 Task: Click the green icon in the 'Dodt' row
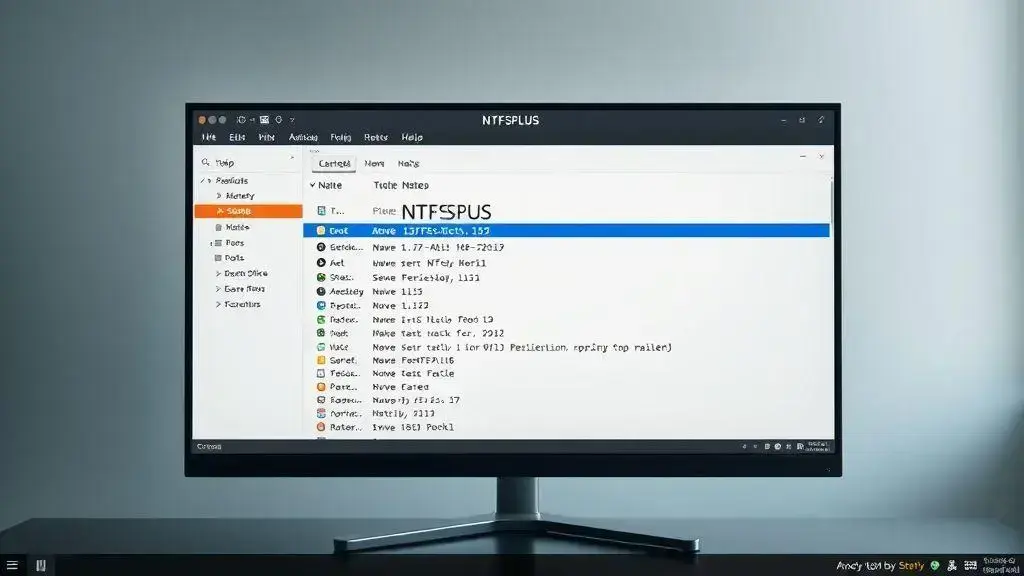(x=321, y=334)
